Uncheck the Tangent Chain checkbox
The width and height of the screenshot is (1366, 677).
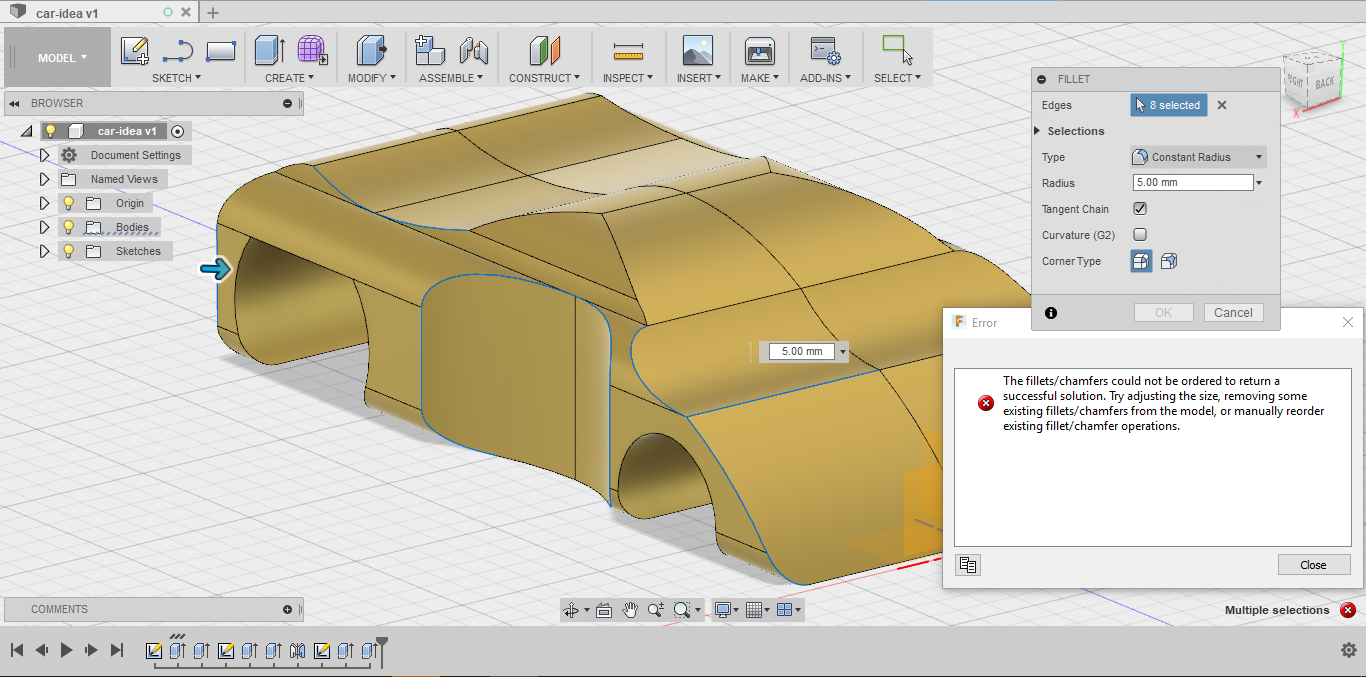click(1139, 209)
